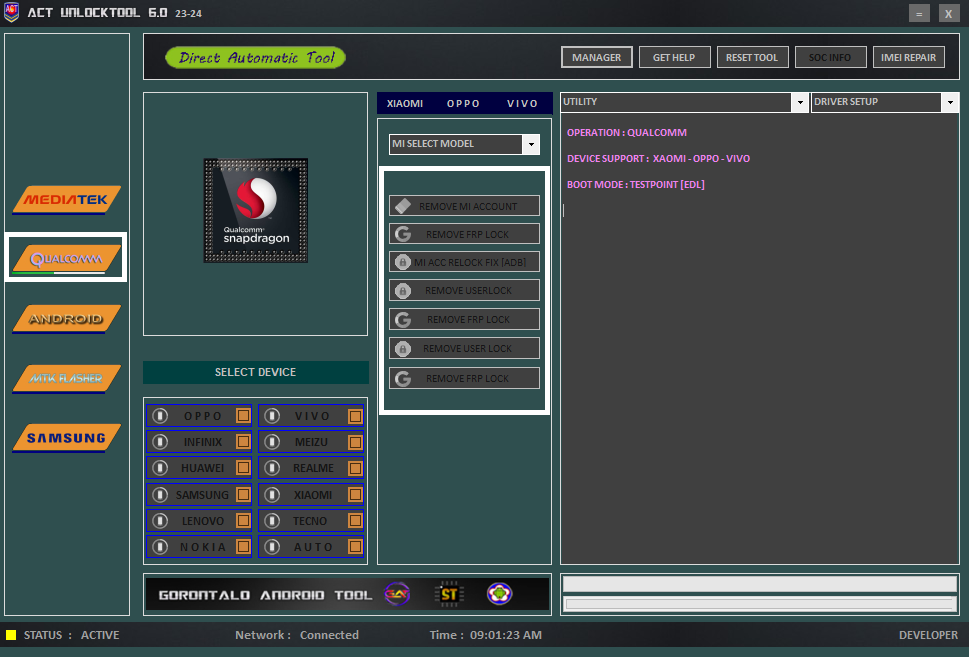This screenshot has width=969, height=657.
Task: Click the SOC INFO button
Action: point(830,57)
